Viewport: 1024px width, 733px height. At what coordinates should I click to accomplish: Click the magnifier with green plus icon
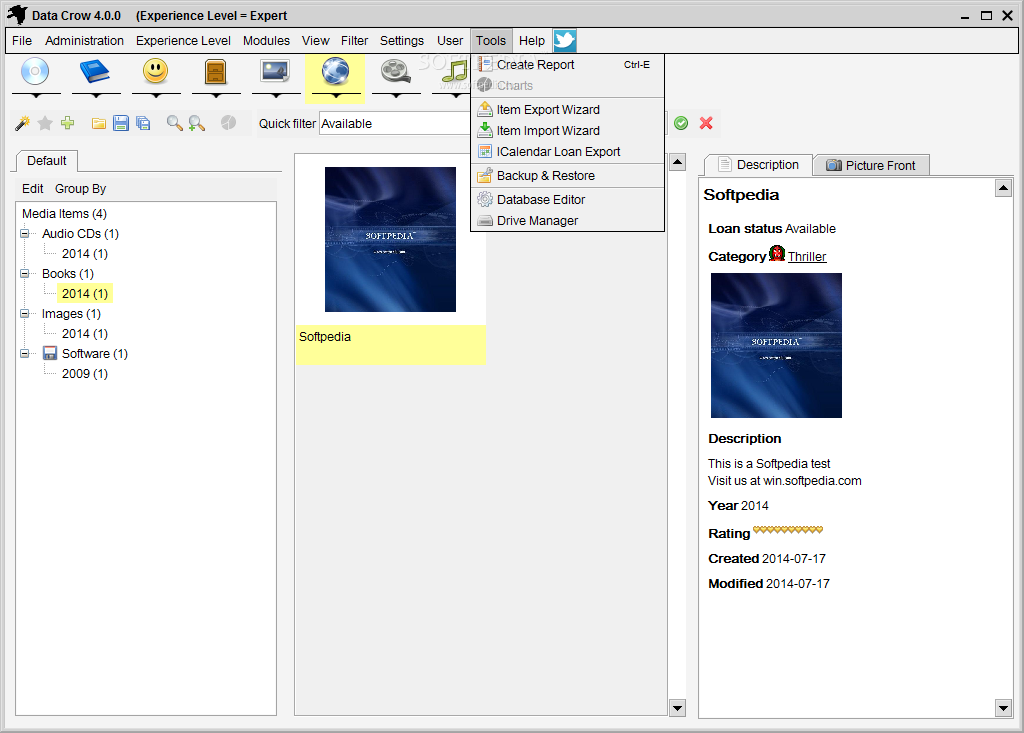click(x=197, y=123)
